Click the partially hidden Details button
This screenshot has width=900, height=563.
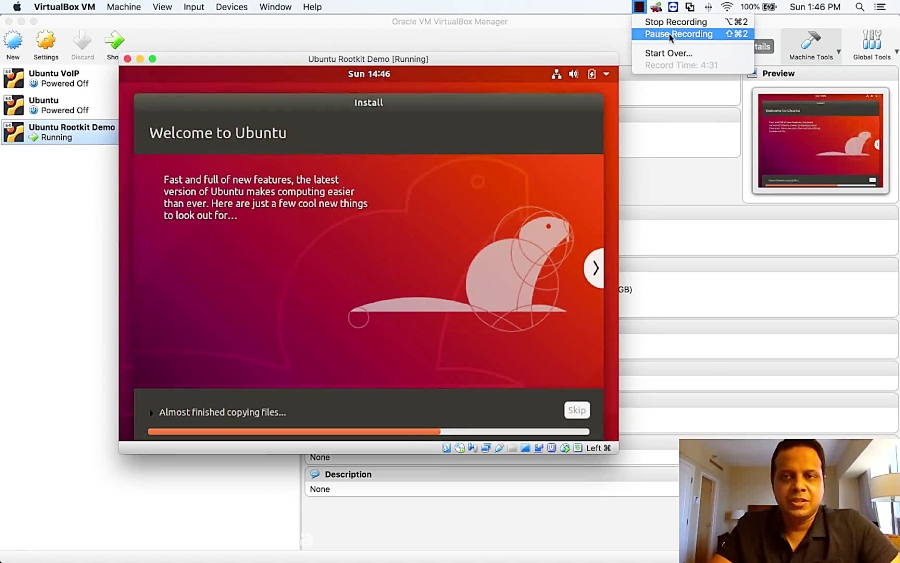point(763,46)
